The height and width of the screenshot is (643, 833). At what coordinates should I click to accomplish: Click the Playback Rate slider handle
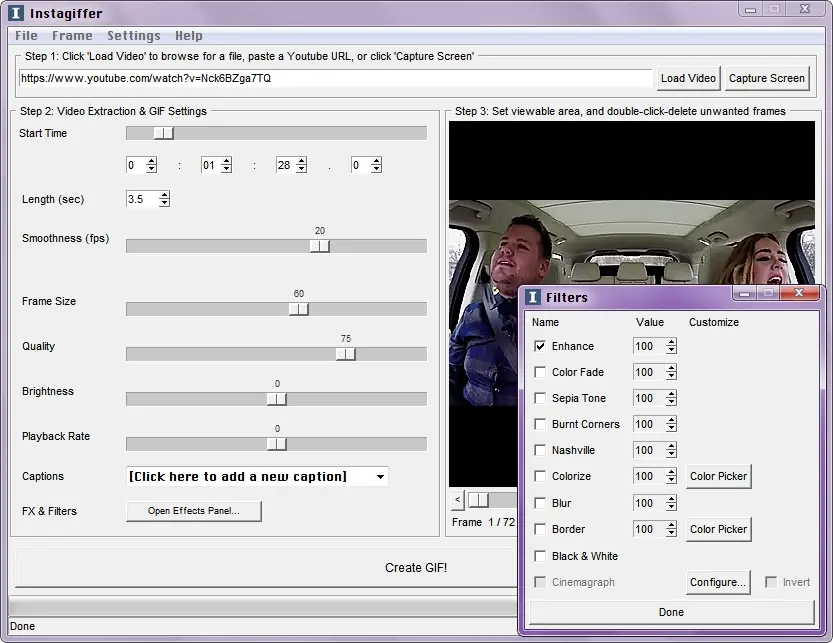(277, 444)
